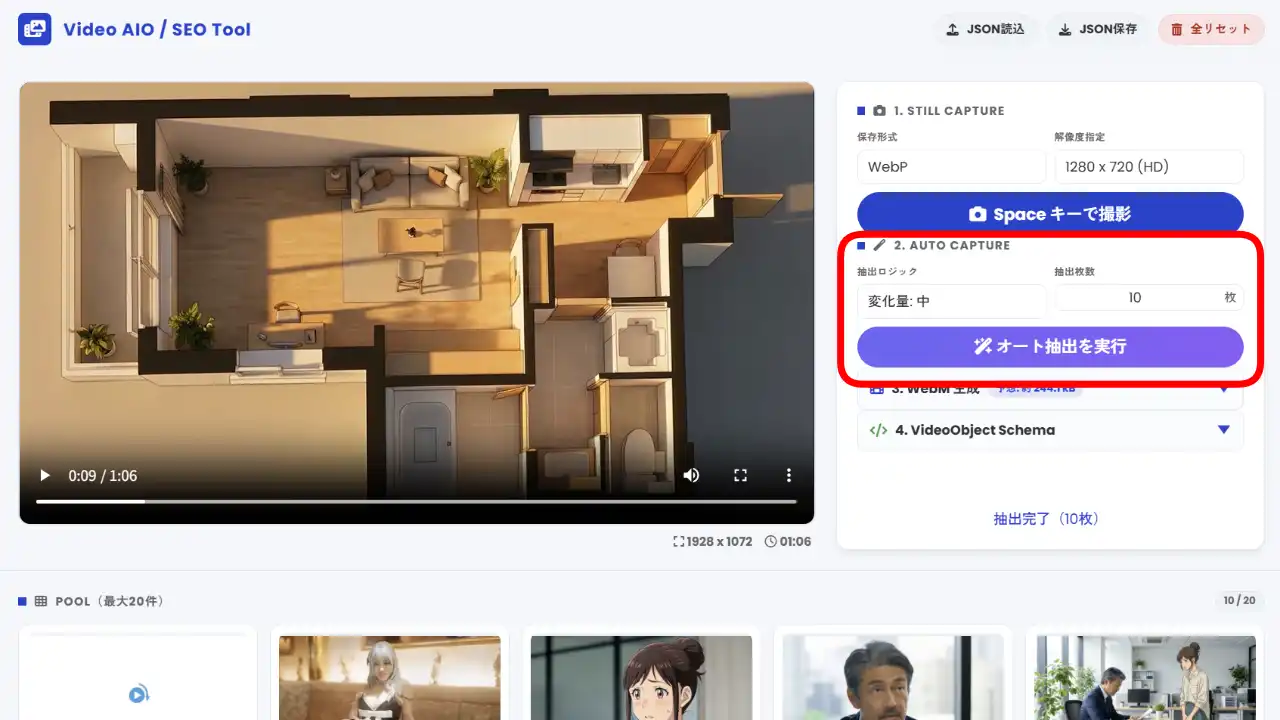1280x720 pixels.
Task: Play the video in the player
Action: (x=44, y=475)
